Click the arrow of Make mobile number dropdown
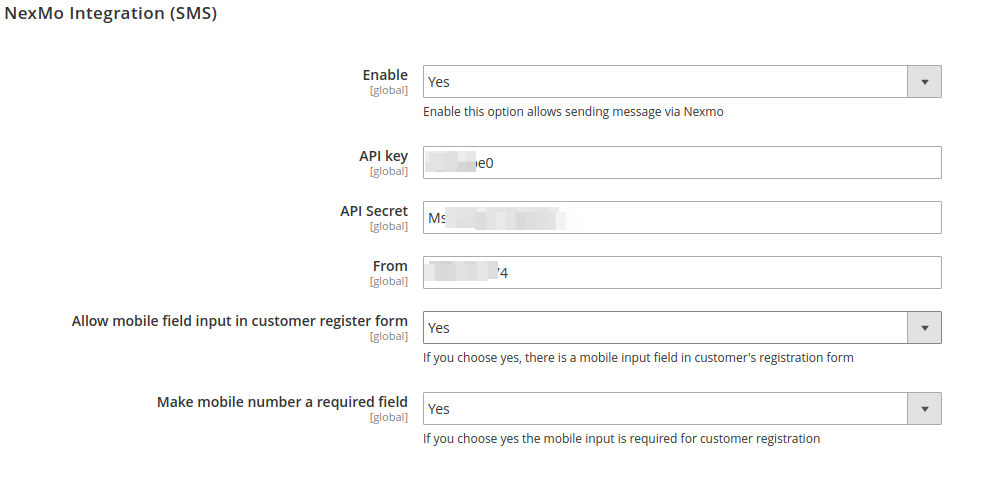The width and height of the screenshot is (985, 487). pos(924,408)
